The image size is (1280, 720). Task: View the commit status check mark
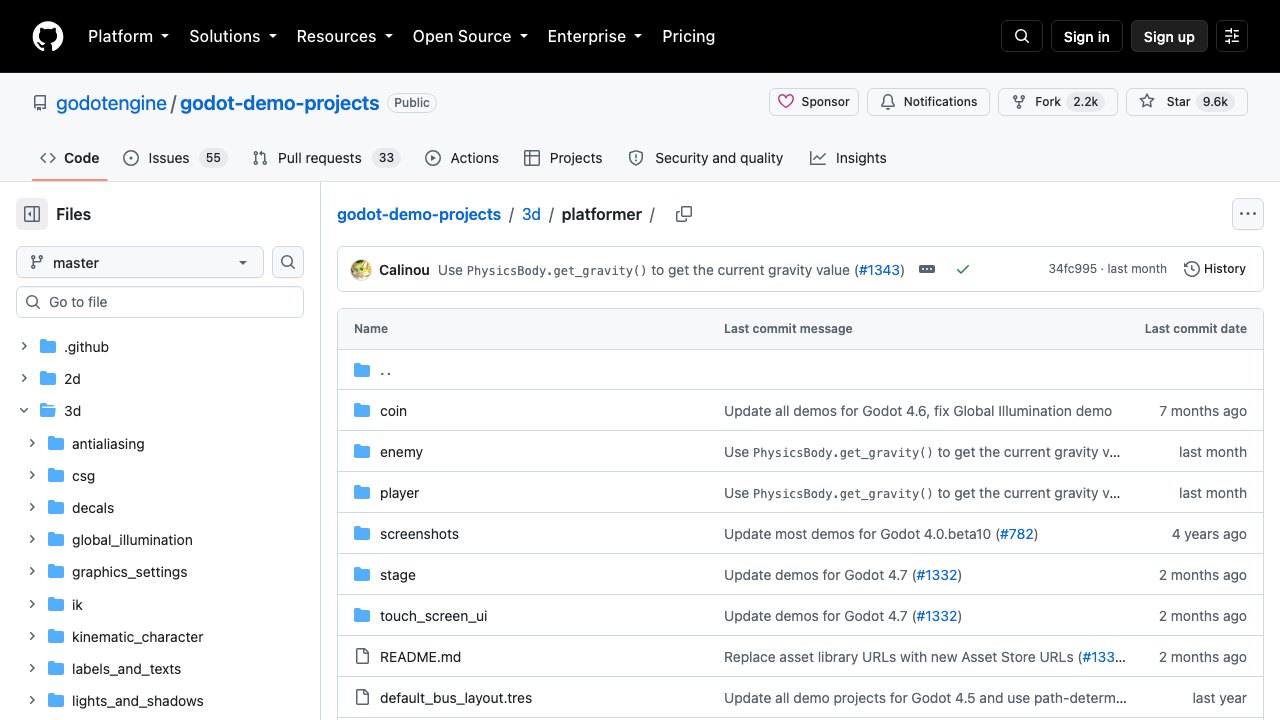(963, 269)
